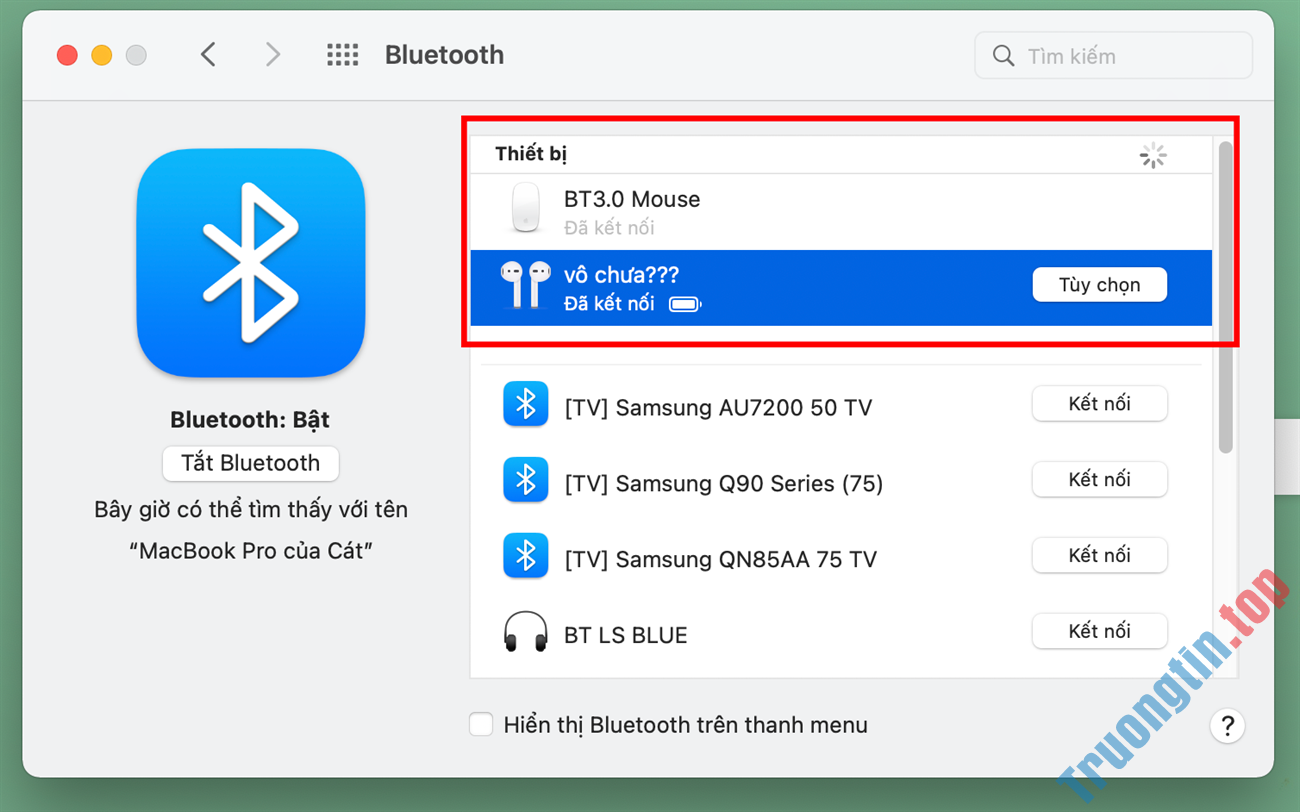Select BT LS BLUE device name
Screen dimensions: 1300x812
pyautogui.click(x=625, y=635)
